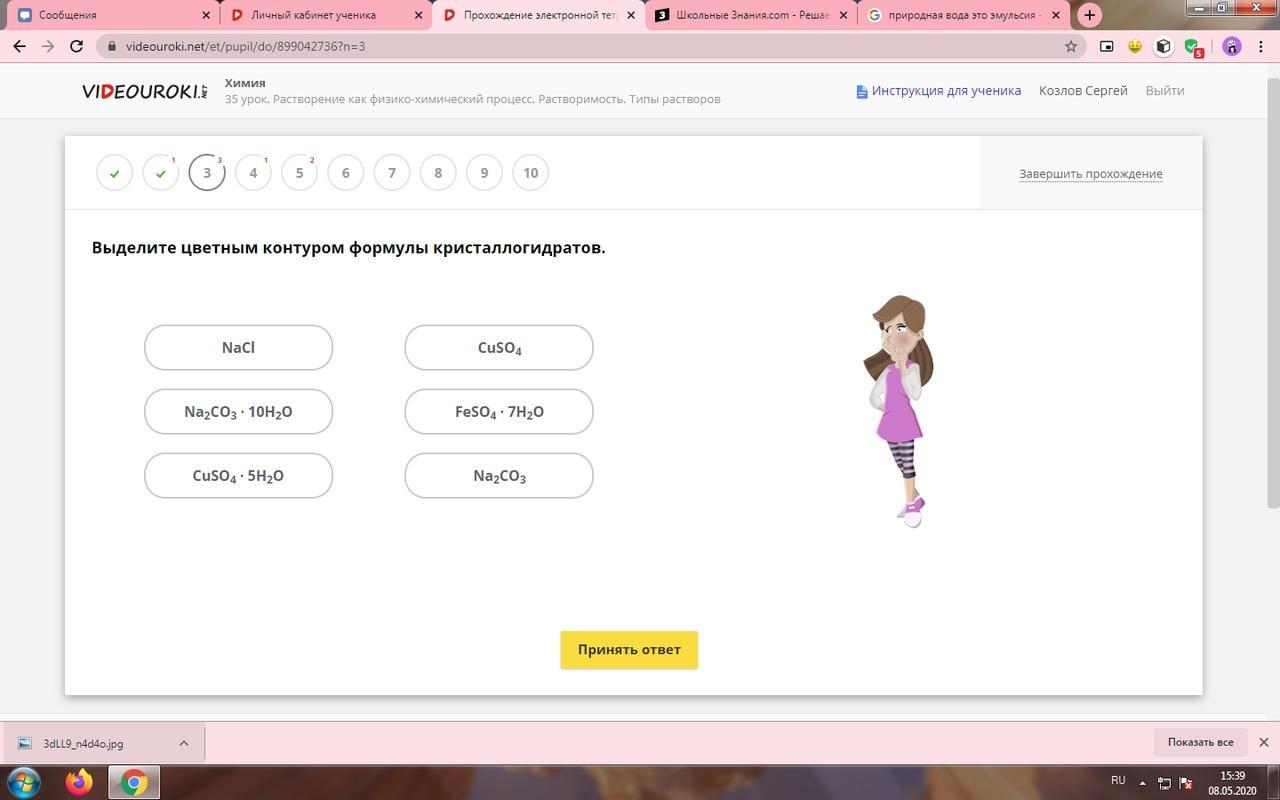Click the Завершить прохождение link
This screenshot has width=1280, height=800.
tap(1090, 174)
